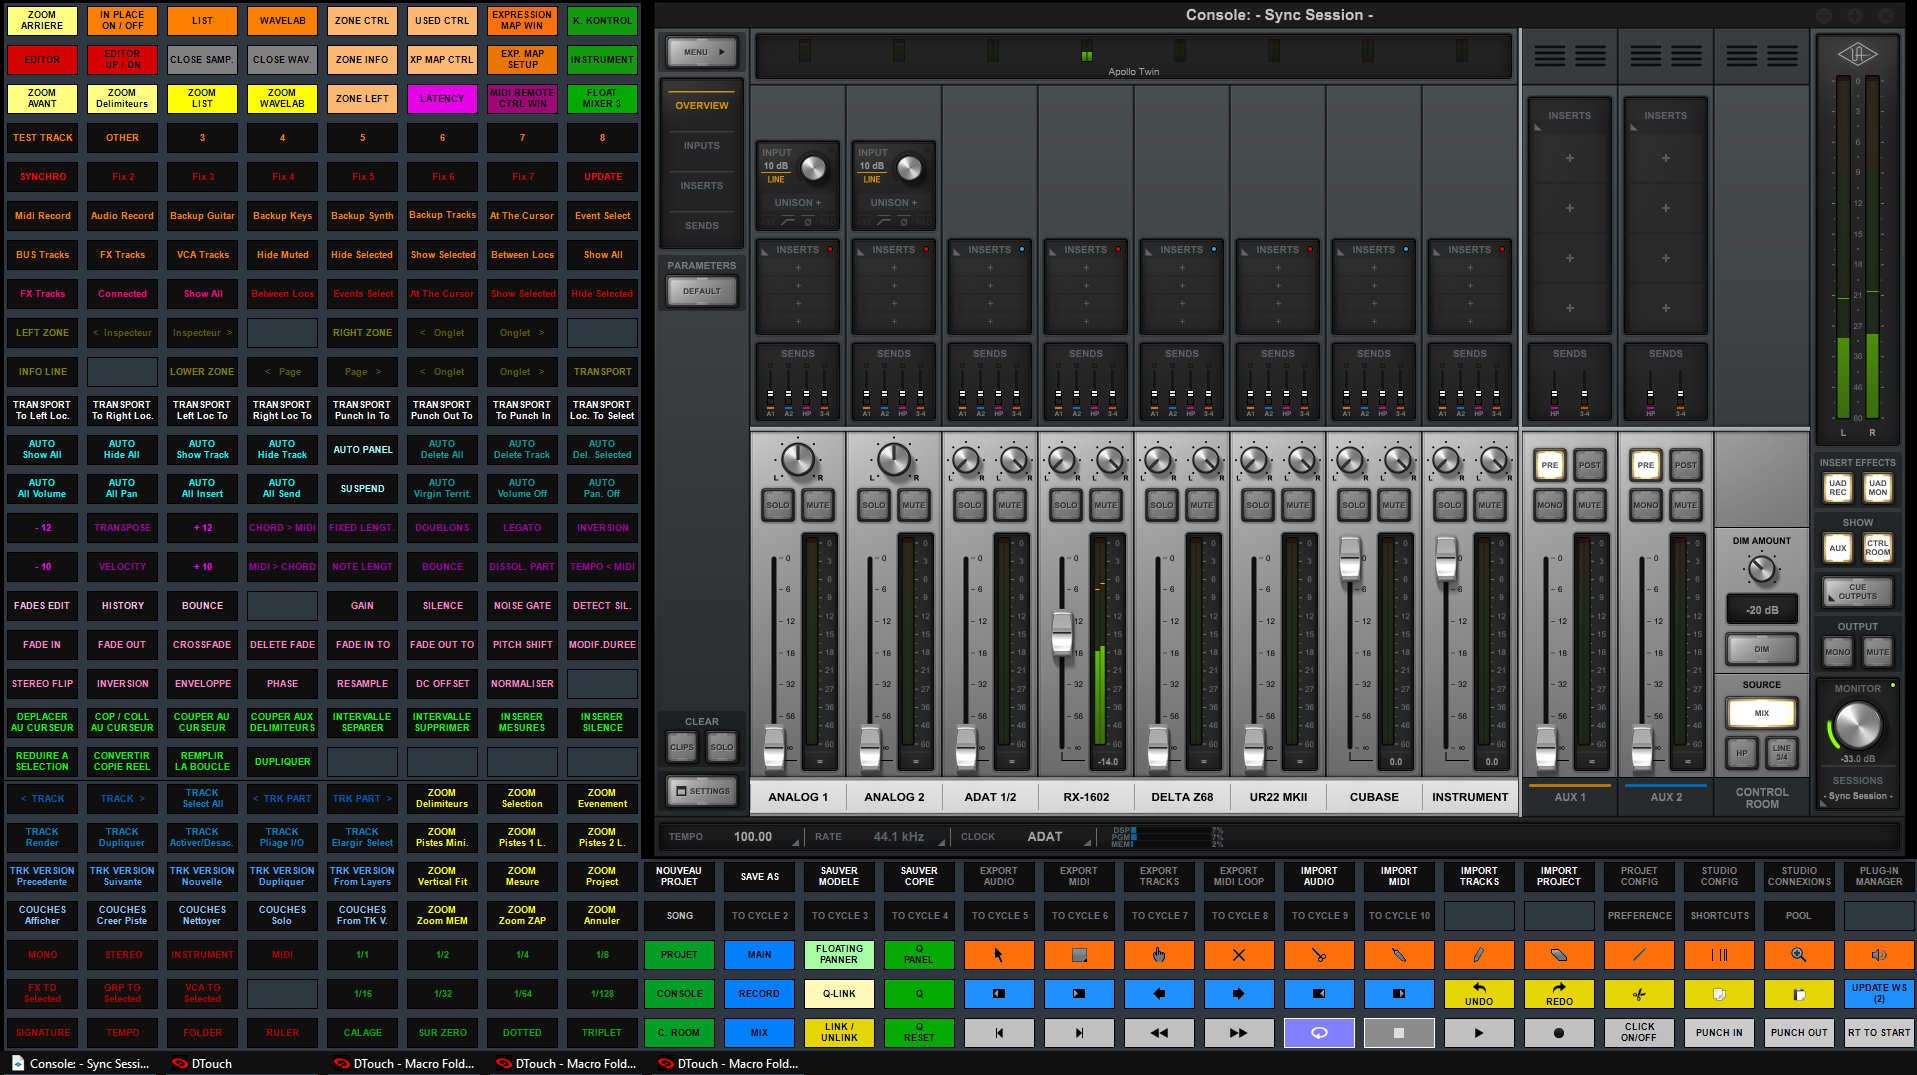Expand INSERTS header on AUX 1 channel
This screenshot has width=1917, height=1075.
(x=1570, y=116)
